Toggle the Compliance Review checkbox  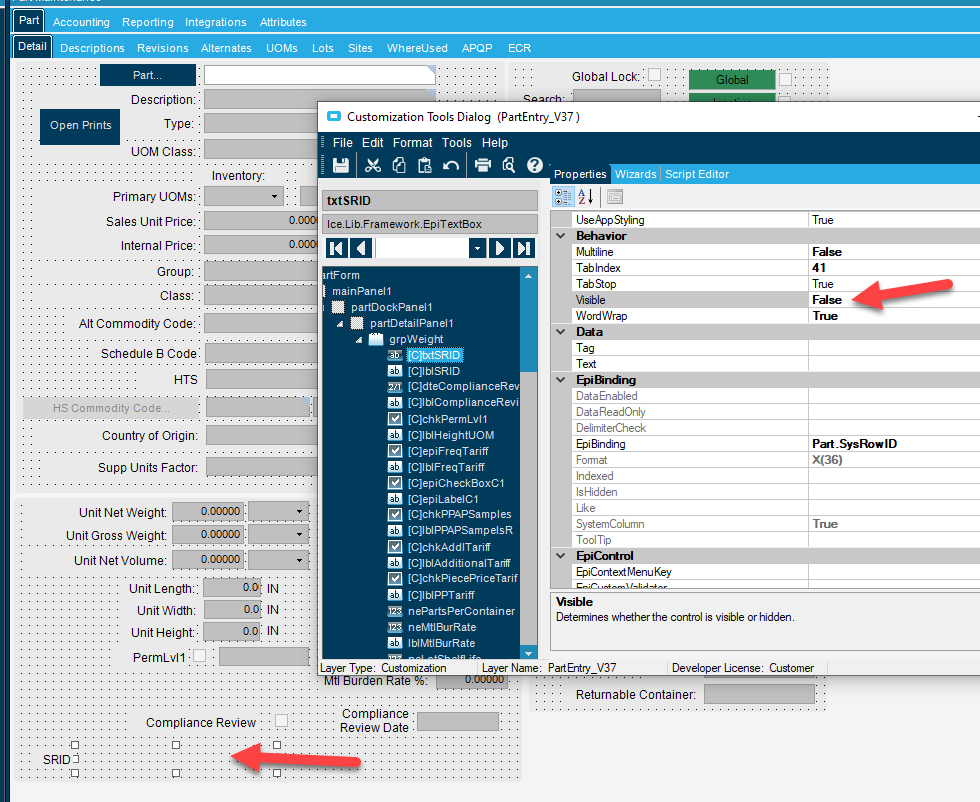pyautogui.click(x=282, y=721)
